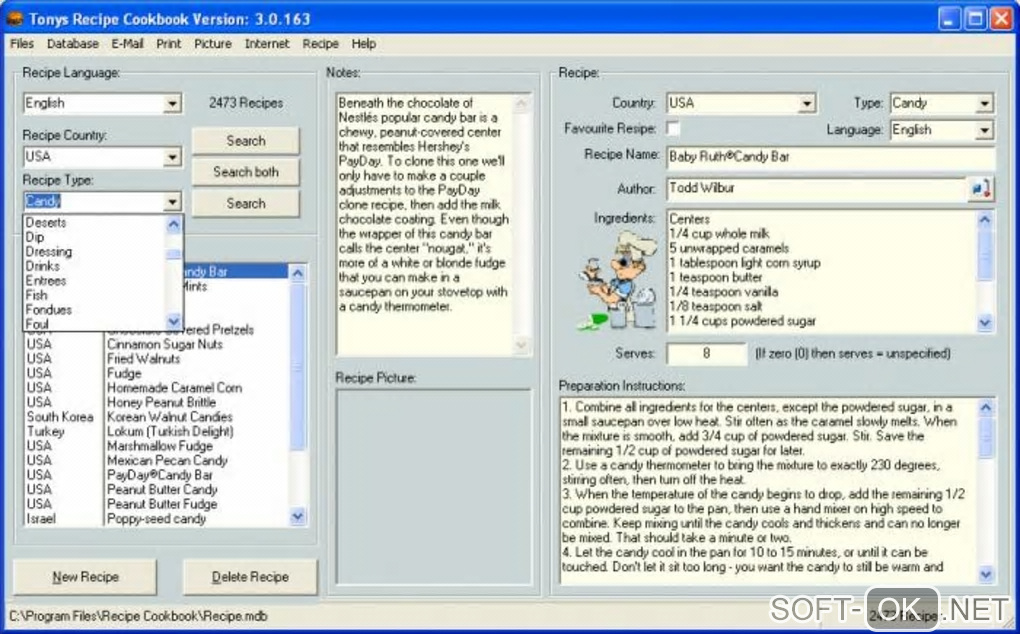Click scroll-up arrow of the recipe list
Image resolution: width=1020 pixels, height=634 pixels.
[x=297, y=273]
